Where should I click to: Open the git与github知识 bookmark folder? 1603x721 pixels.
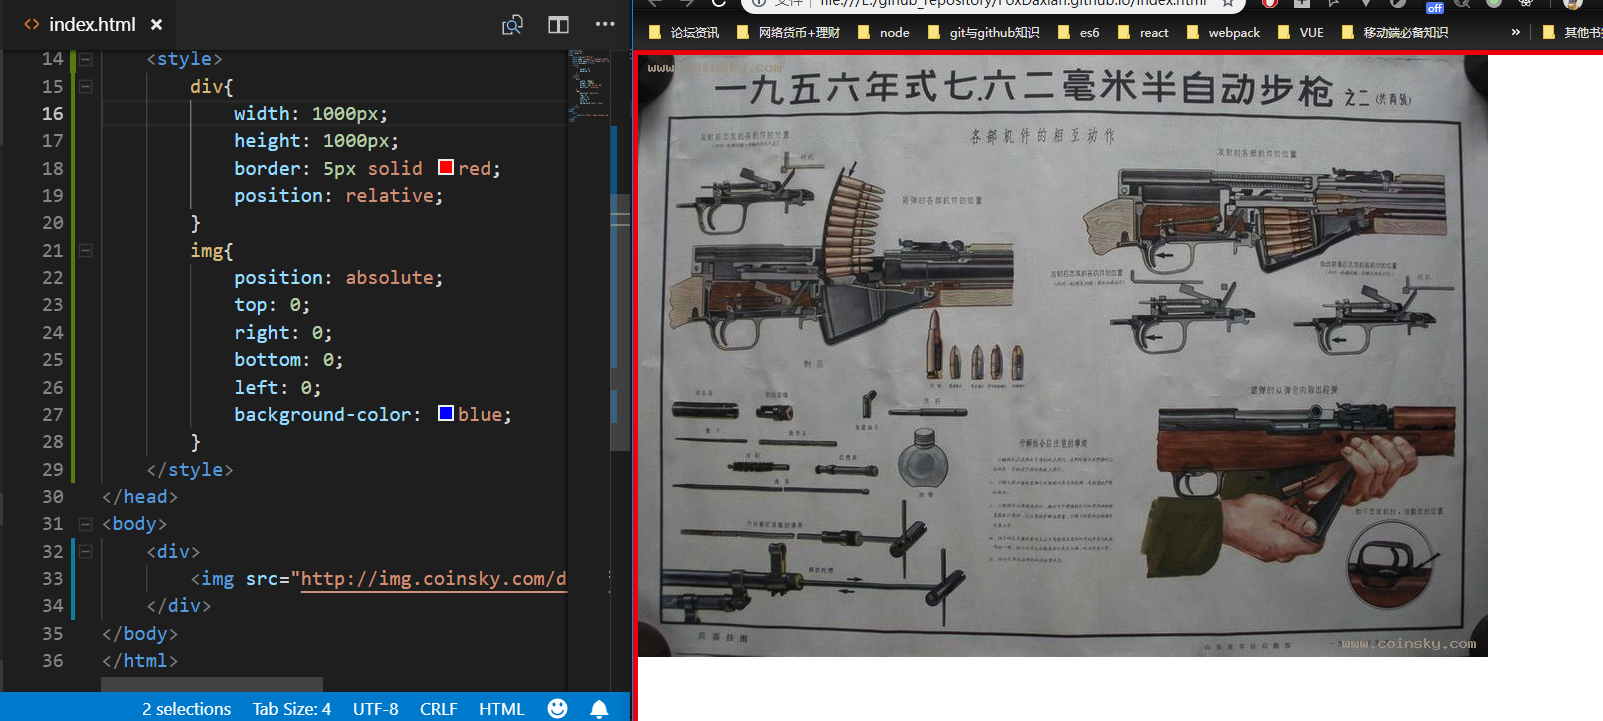click(984, 33)
